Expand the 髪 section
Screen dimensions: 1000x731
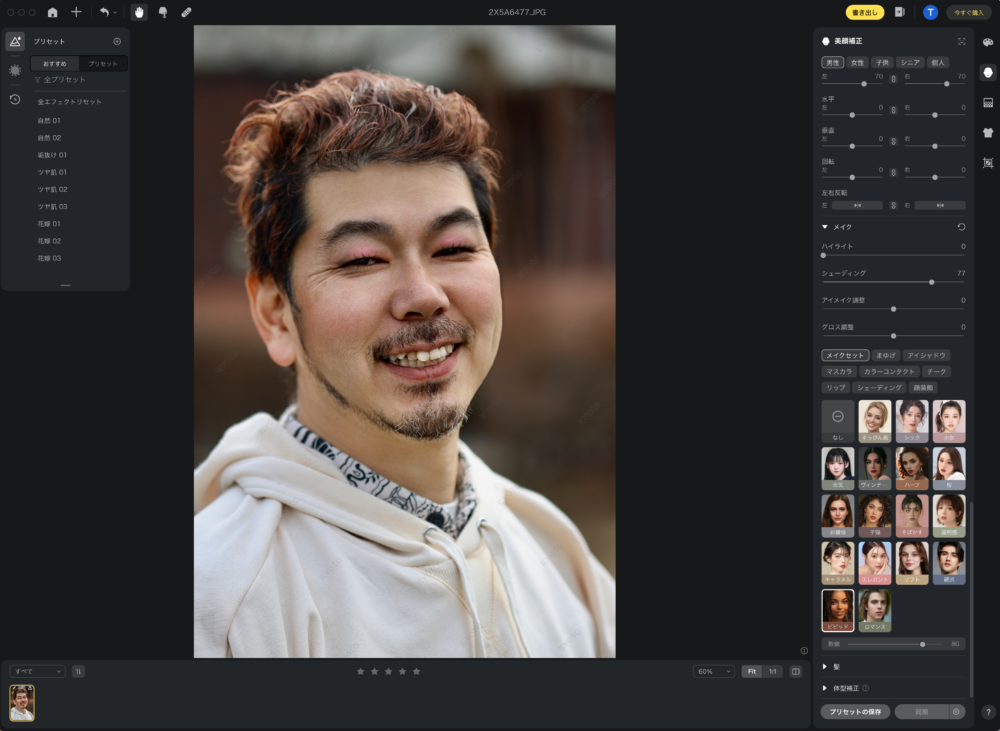tap(825, 666)
